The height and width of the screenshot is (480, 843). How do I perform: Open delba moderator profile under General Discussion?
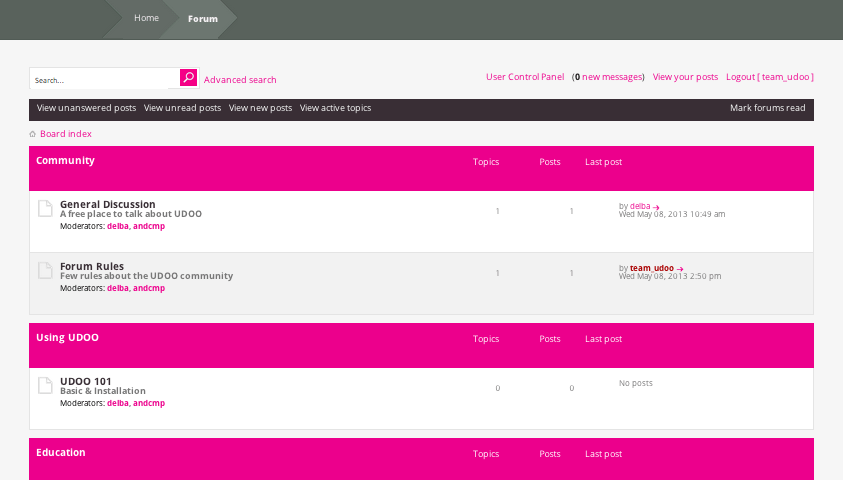coord(118,226)
